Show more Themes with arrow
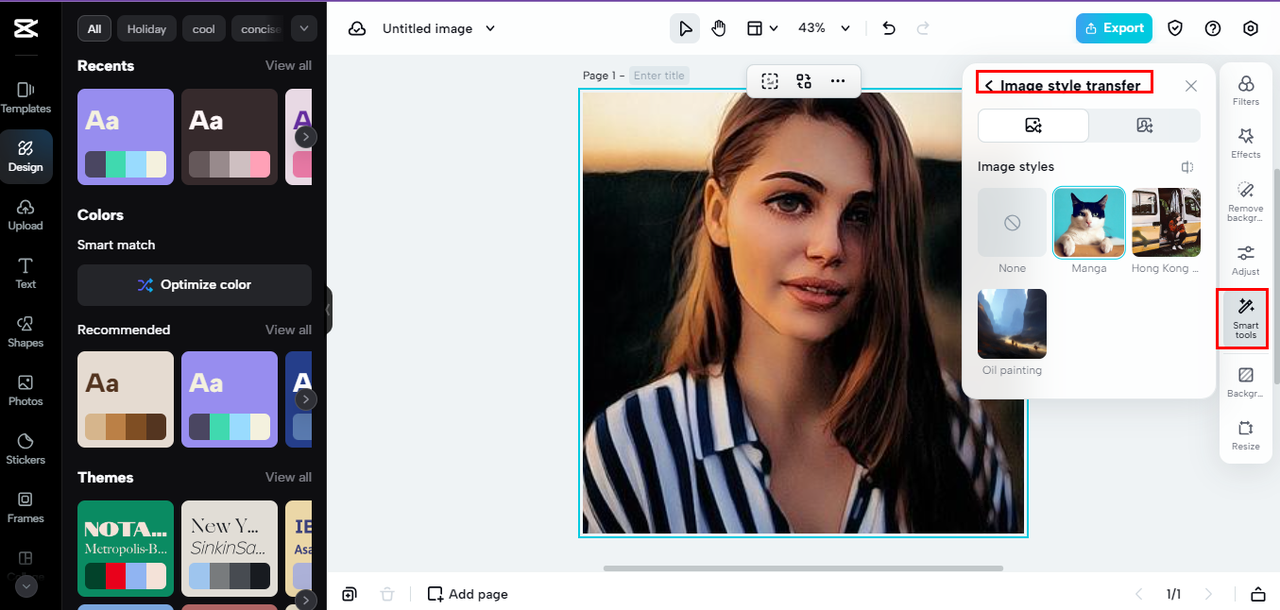 tap(306, 600)
